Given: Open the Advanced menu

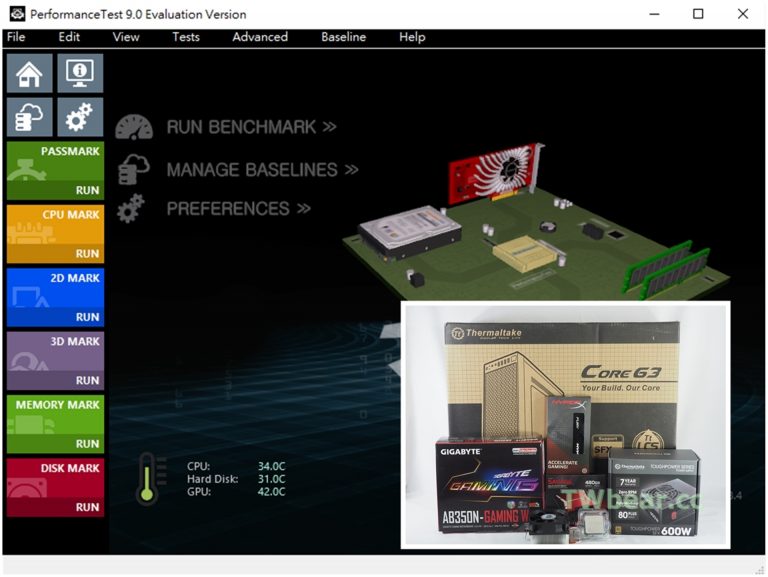Looking at the screenshot, I should click(260, 37).
